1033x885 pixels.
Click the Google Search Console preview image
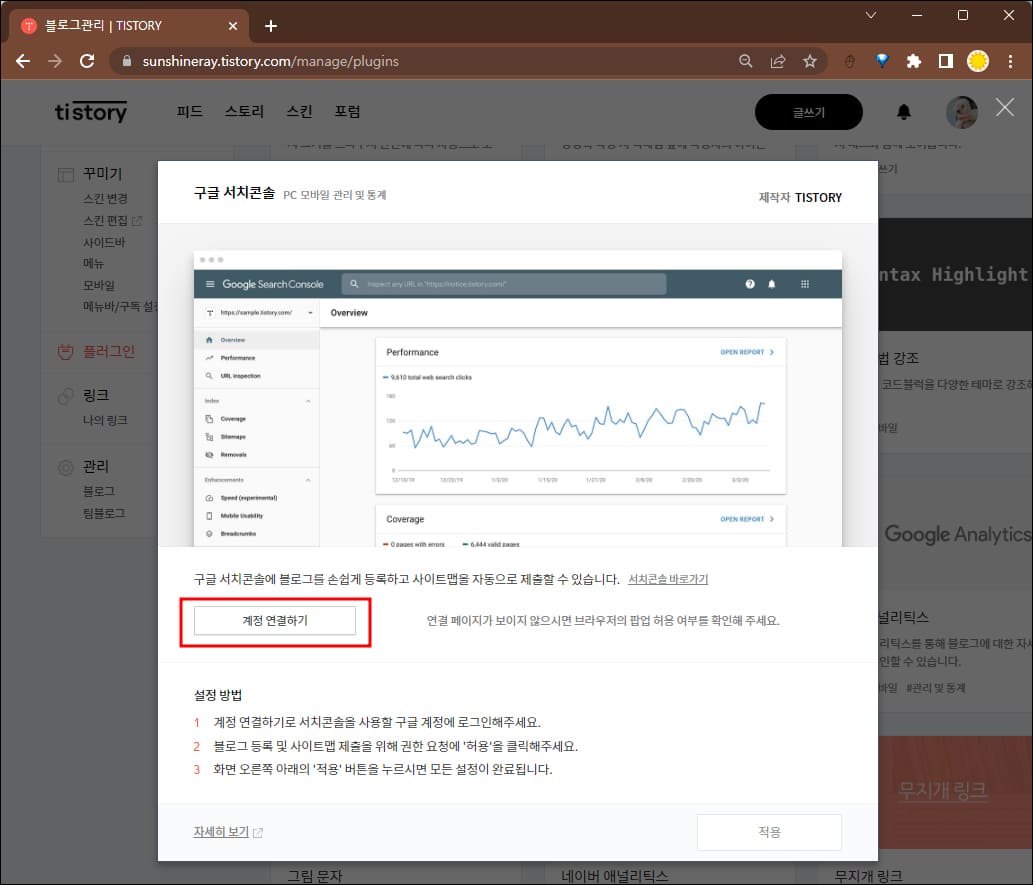pos(518,398)
